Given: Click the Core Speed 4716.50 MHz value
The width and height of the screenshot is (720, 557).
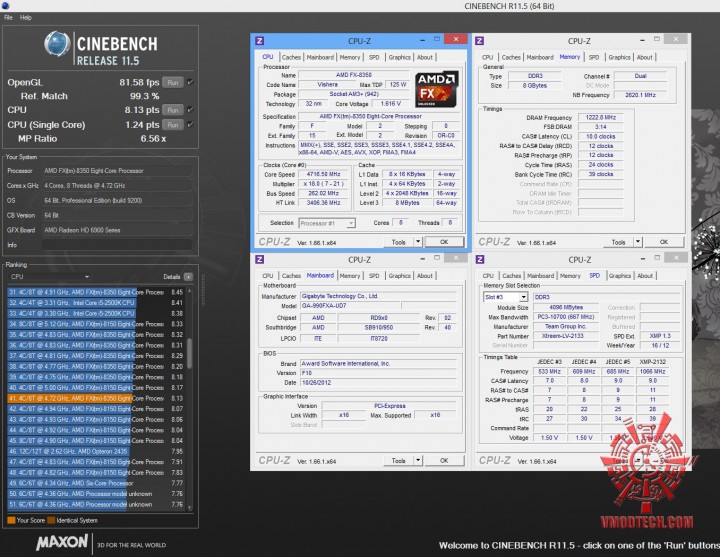Looking at the screenshot, I should point(324,174).
